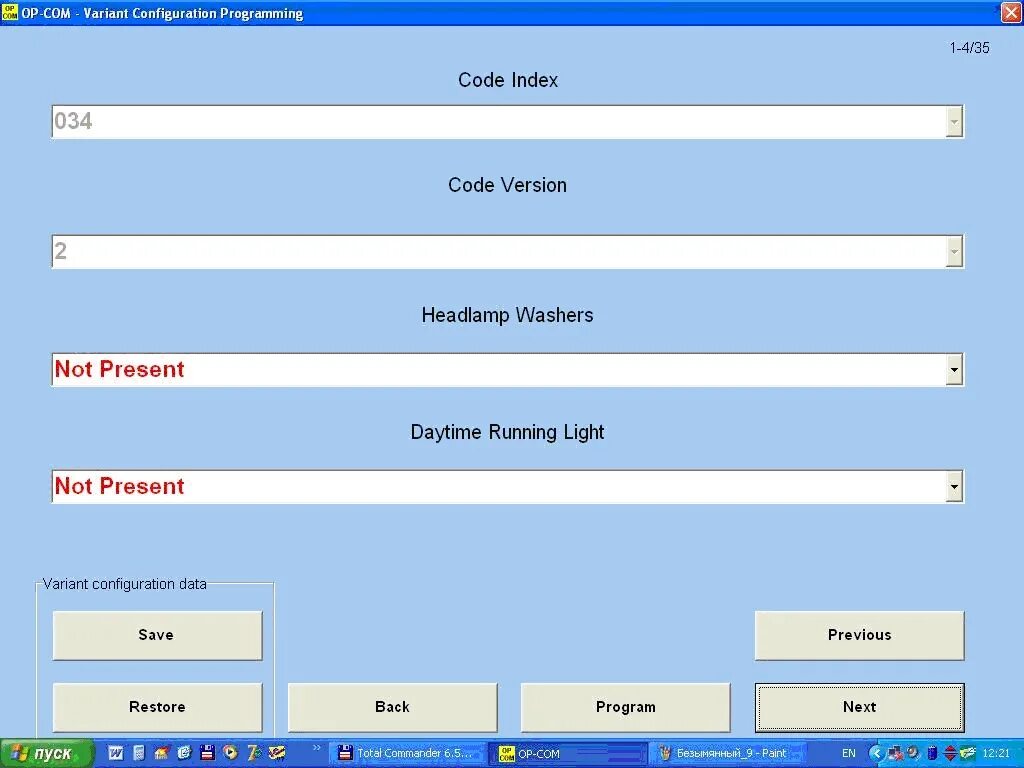Click the Code Version field showing 2
1024x768 pixels.
(x=507, y=251)
